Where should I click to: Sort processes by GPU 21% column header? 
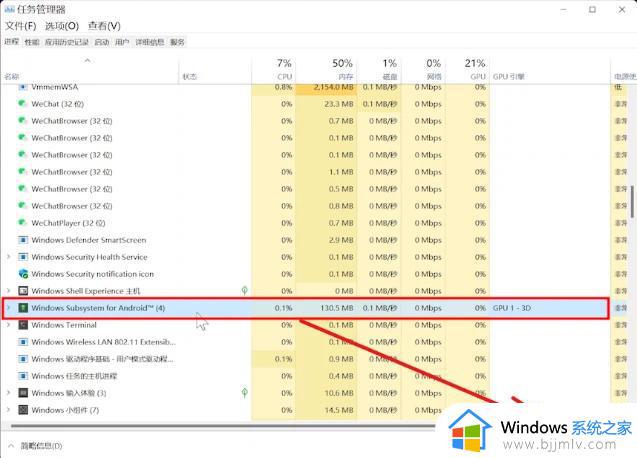point(468,70)
